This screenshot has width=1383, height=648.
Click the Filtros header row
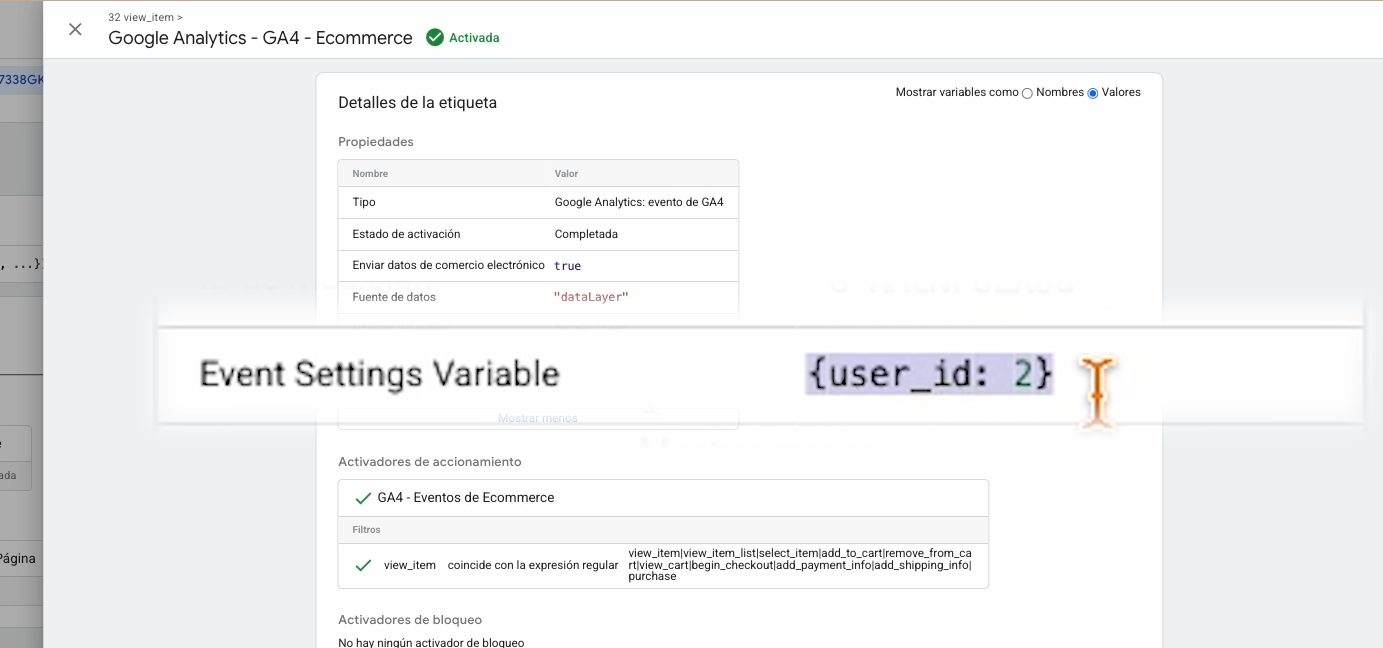(663, 530)
